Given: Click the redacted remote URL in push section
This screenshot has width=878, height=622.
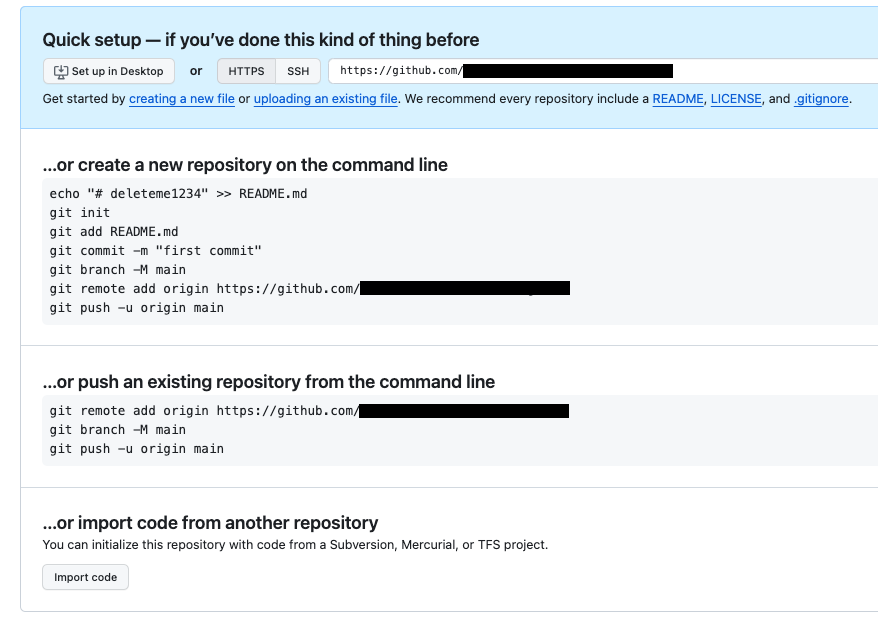Looking at the screenshot, I should [x=465, y=410].
